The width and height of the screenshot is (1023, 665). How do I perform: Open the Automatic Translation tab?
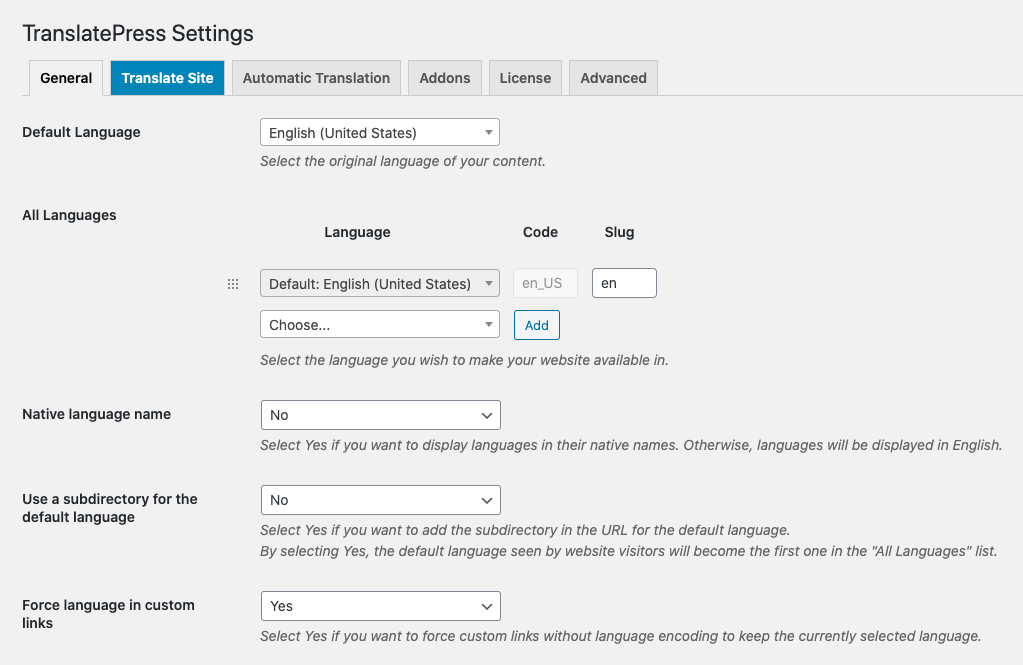316,78
